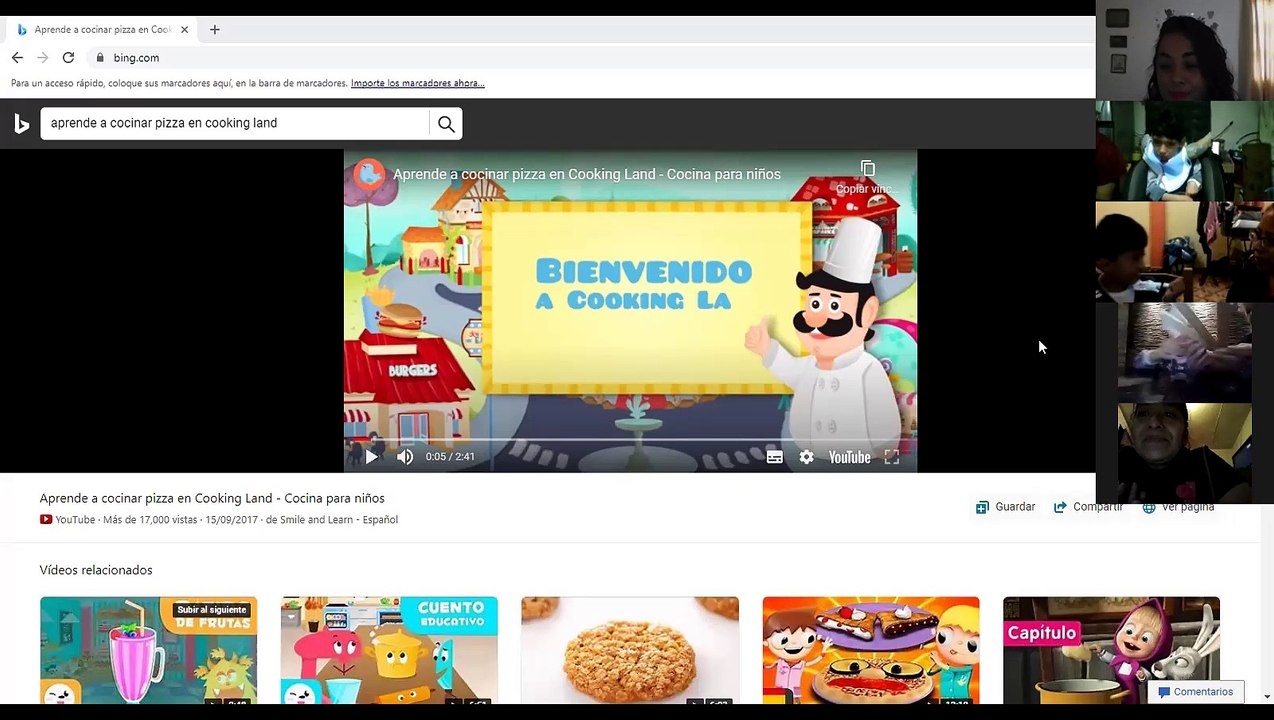This screenshot has height=720, width=1274.
Task: Toggle video subtitles icon
Action: tap(774, 457)
